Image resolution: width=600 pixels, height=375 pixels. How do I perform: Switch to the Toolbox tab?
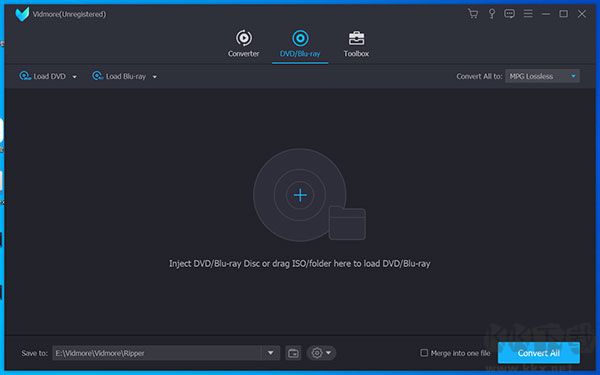click(x=356, y=44)
